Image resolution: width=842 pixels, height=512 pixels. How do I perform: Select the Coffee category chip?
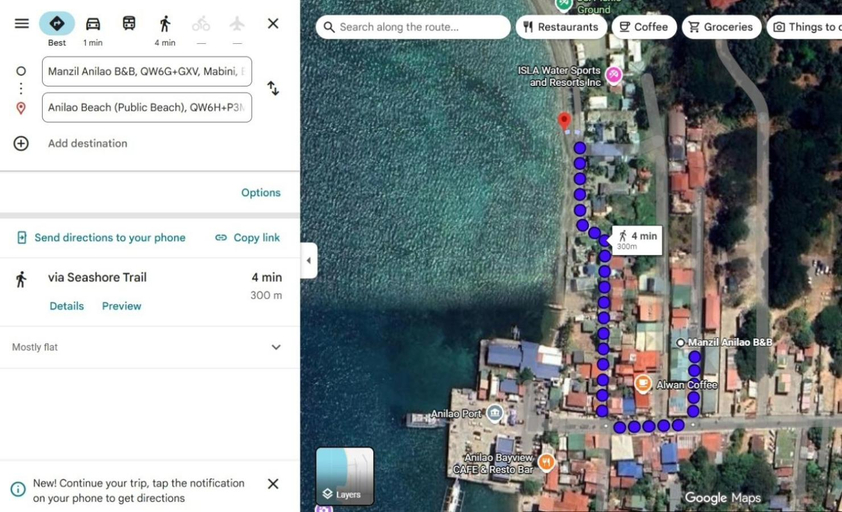(643, 27)
